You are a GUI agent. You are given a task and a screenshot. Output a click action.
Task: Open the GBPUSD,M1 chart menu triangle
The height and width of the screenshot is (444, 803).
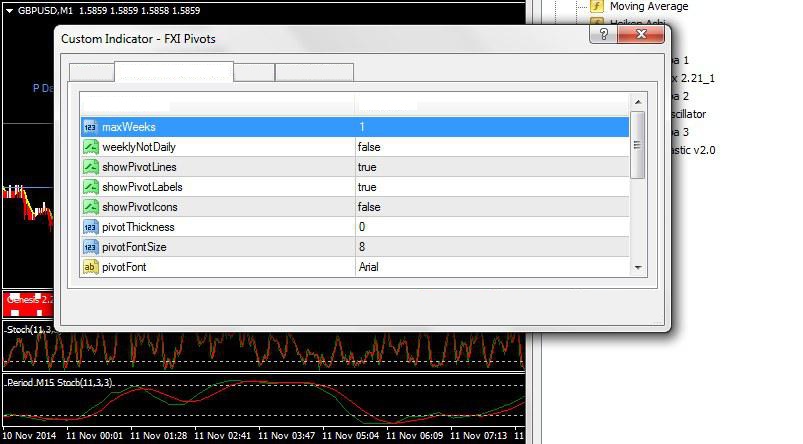click(x=9, y=10)
